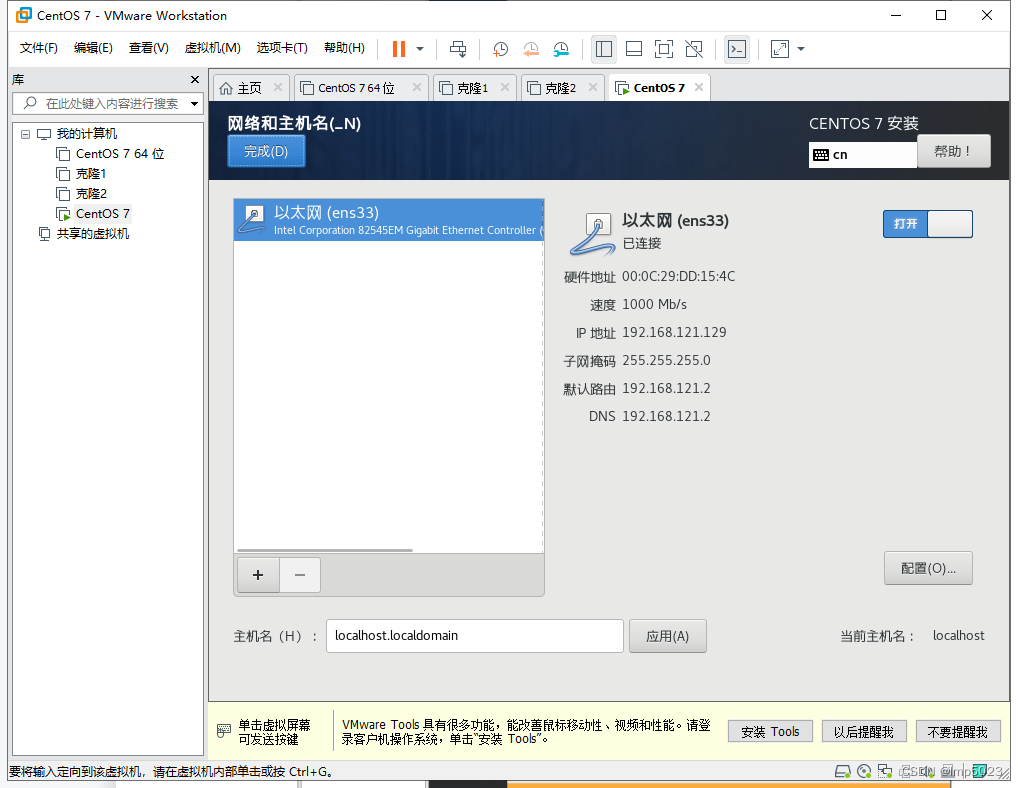Screen dimensions: 1018x788
Task: Open the console view icon
Action: click(737, 49)
